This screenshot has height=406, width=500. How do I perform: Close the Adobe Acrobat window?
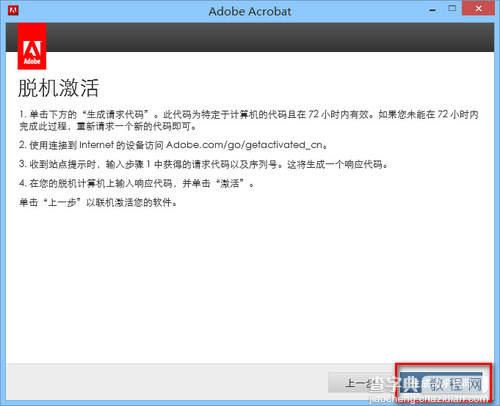tap(478, 9)
